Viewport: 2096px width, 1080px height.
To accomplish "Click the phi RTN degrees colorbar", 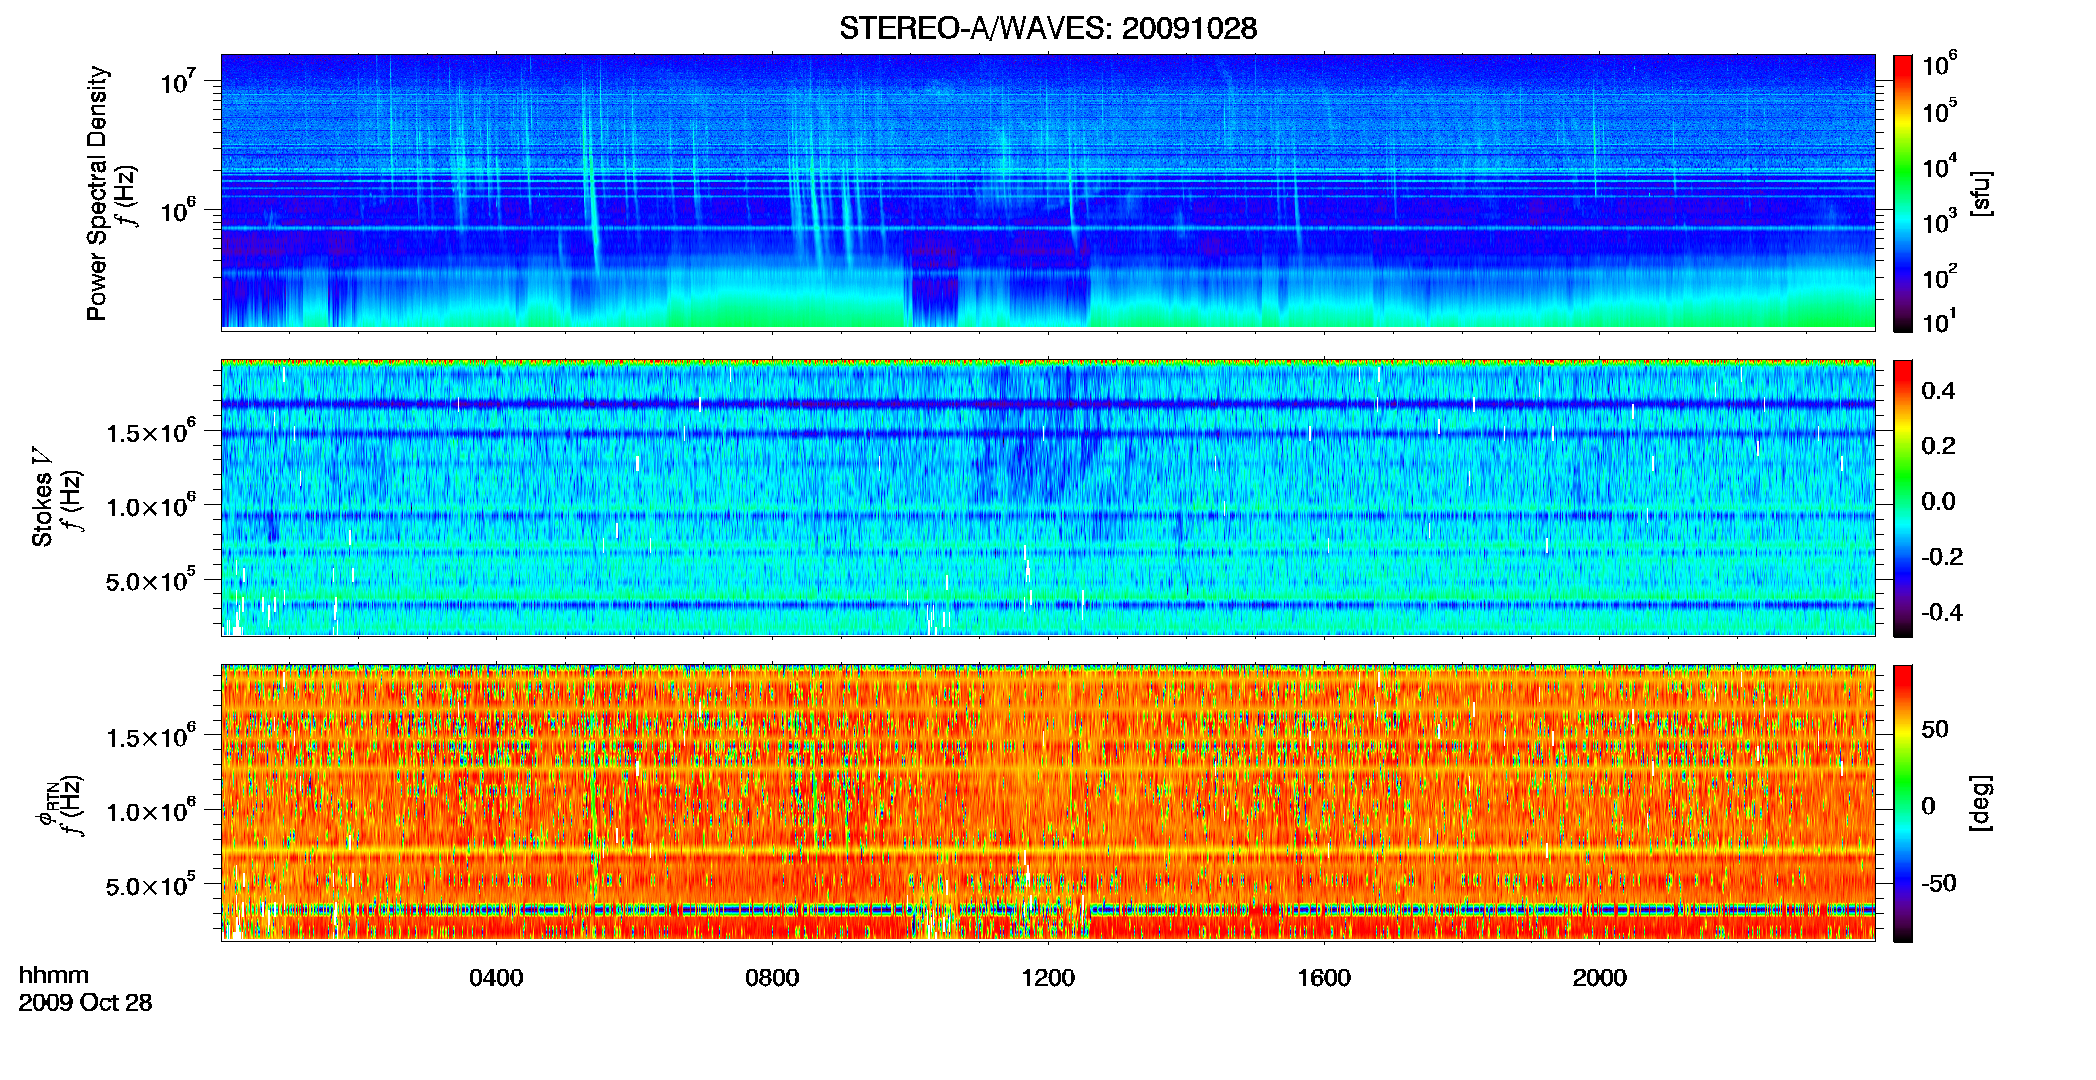I will click(x=1903, y=803).
